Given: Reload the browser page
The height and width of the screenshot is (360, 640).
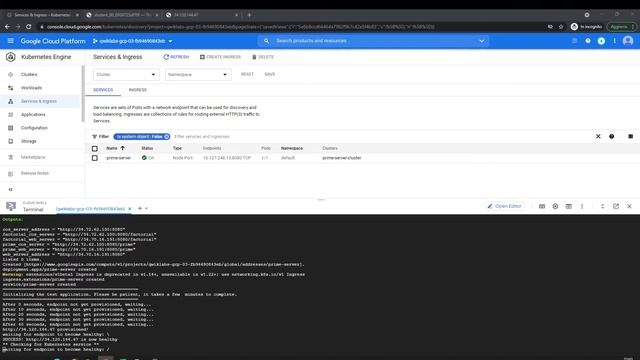Looking at the screenshot, I should click(x=29, y=27).
